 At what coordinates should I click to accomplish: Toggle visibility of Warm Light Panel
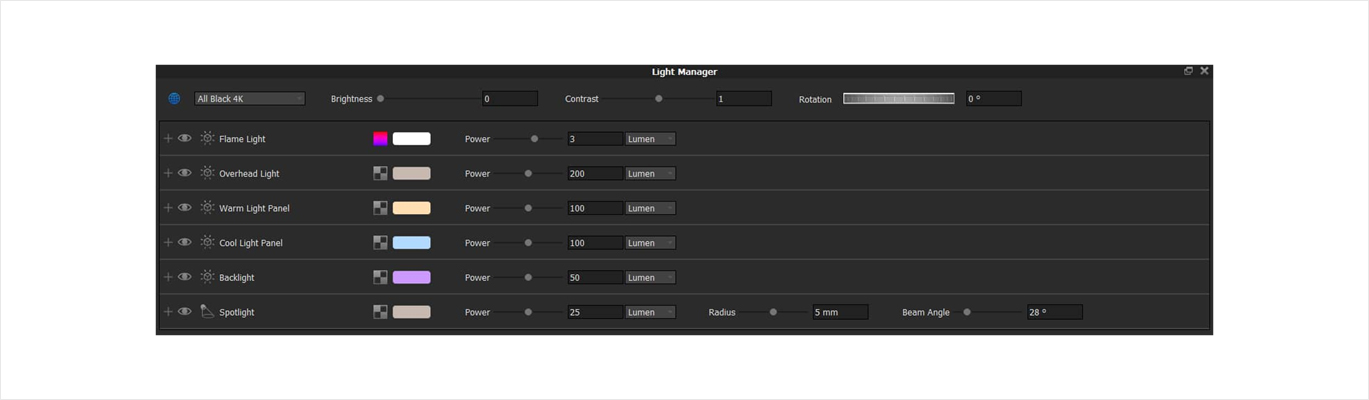coord(185,208)
